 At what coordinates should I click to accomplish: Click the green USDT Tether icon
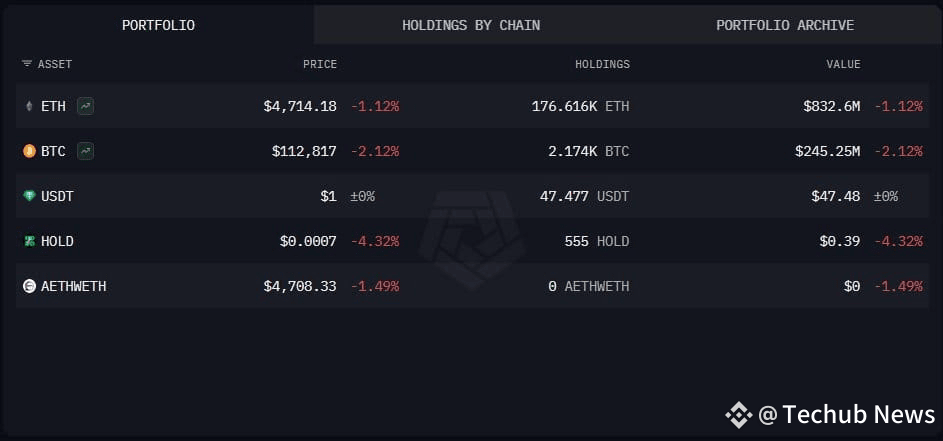(x=29, y=196)
